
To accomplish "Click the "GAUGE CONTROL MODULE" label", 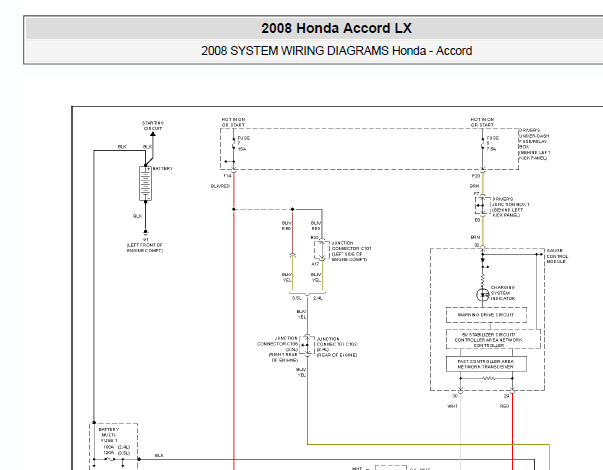I will (x=557, y=256).
